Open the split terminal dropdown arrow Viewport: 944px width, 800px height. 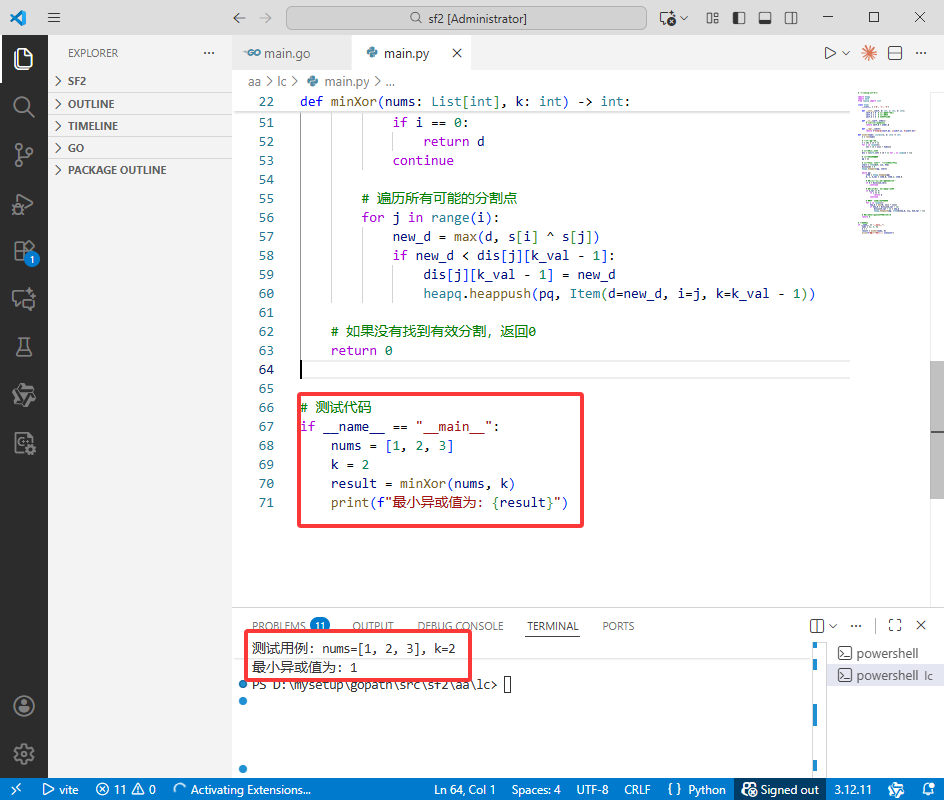pyautogui.click(x=833, y=626)
